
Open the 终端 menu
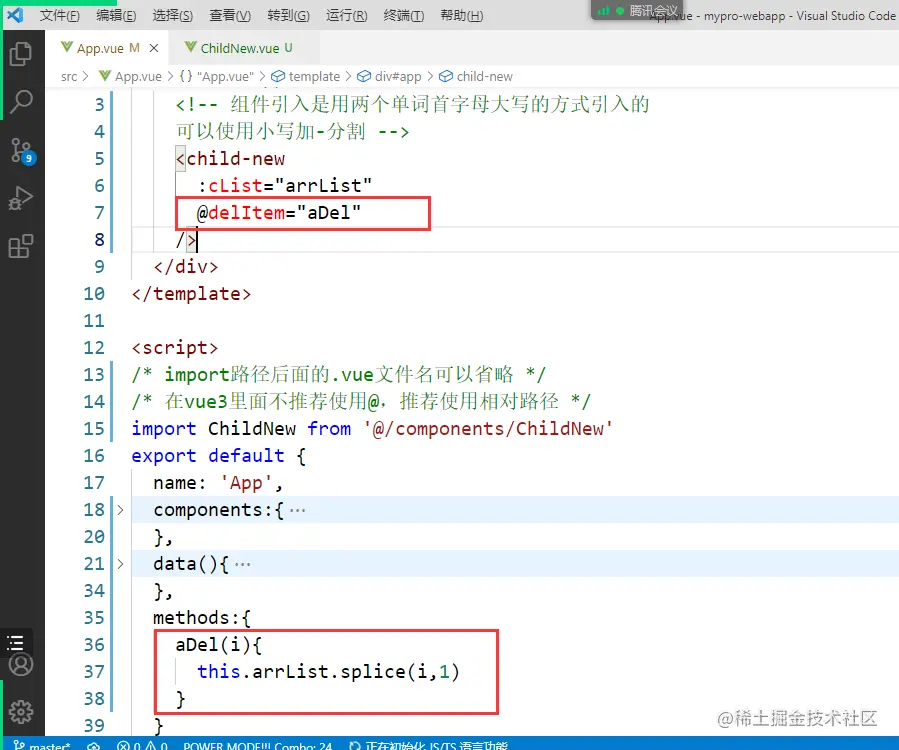pyautogui.click(x=403, y=15)
